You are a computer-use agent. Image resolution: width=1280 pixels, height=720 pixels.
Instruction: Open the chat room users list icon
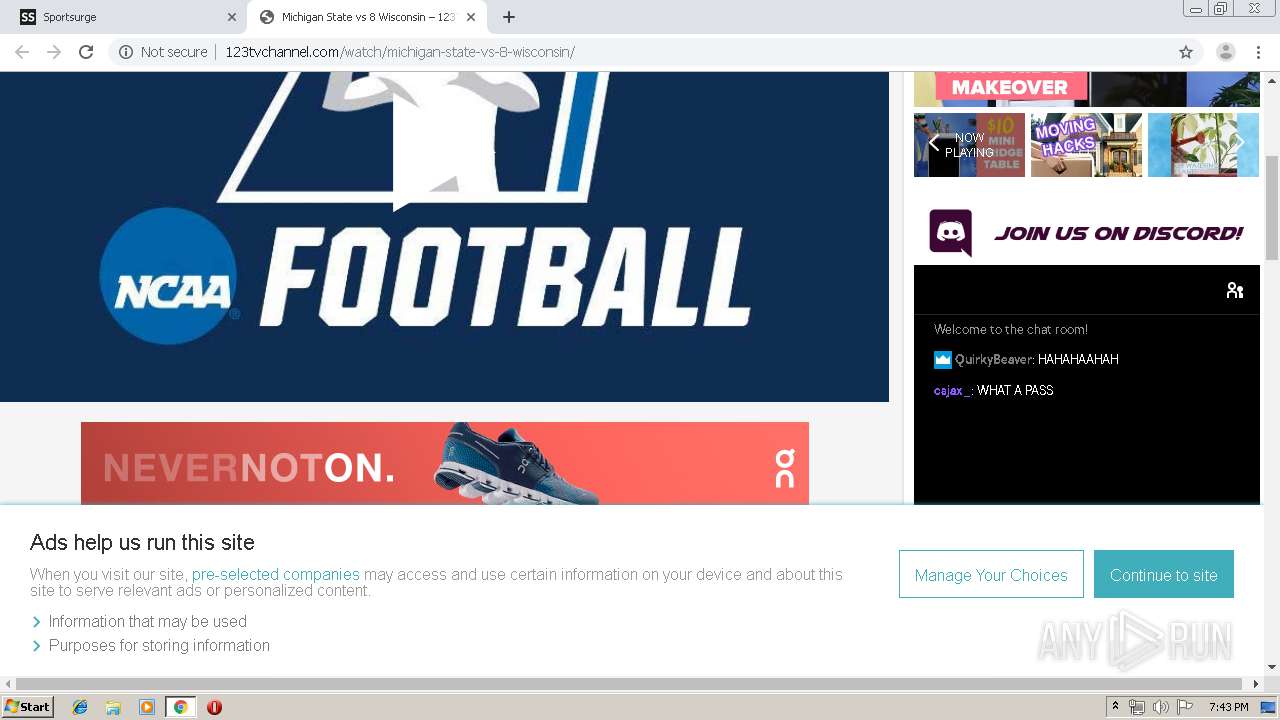pos(1235,290)
